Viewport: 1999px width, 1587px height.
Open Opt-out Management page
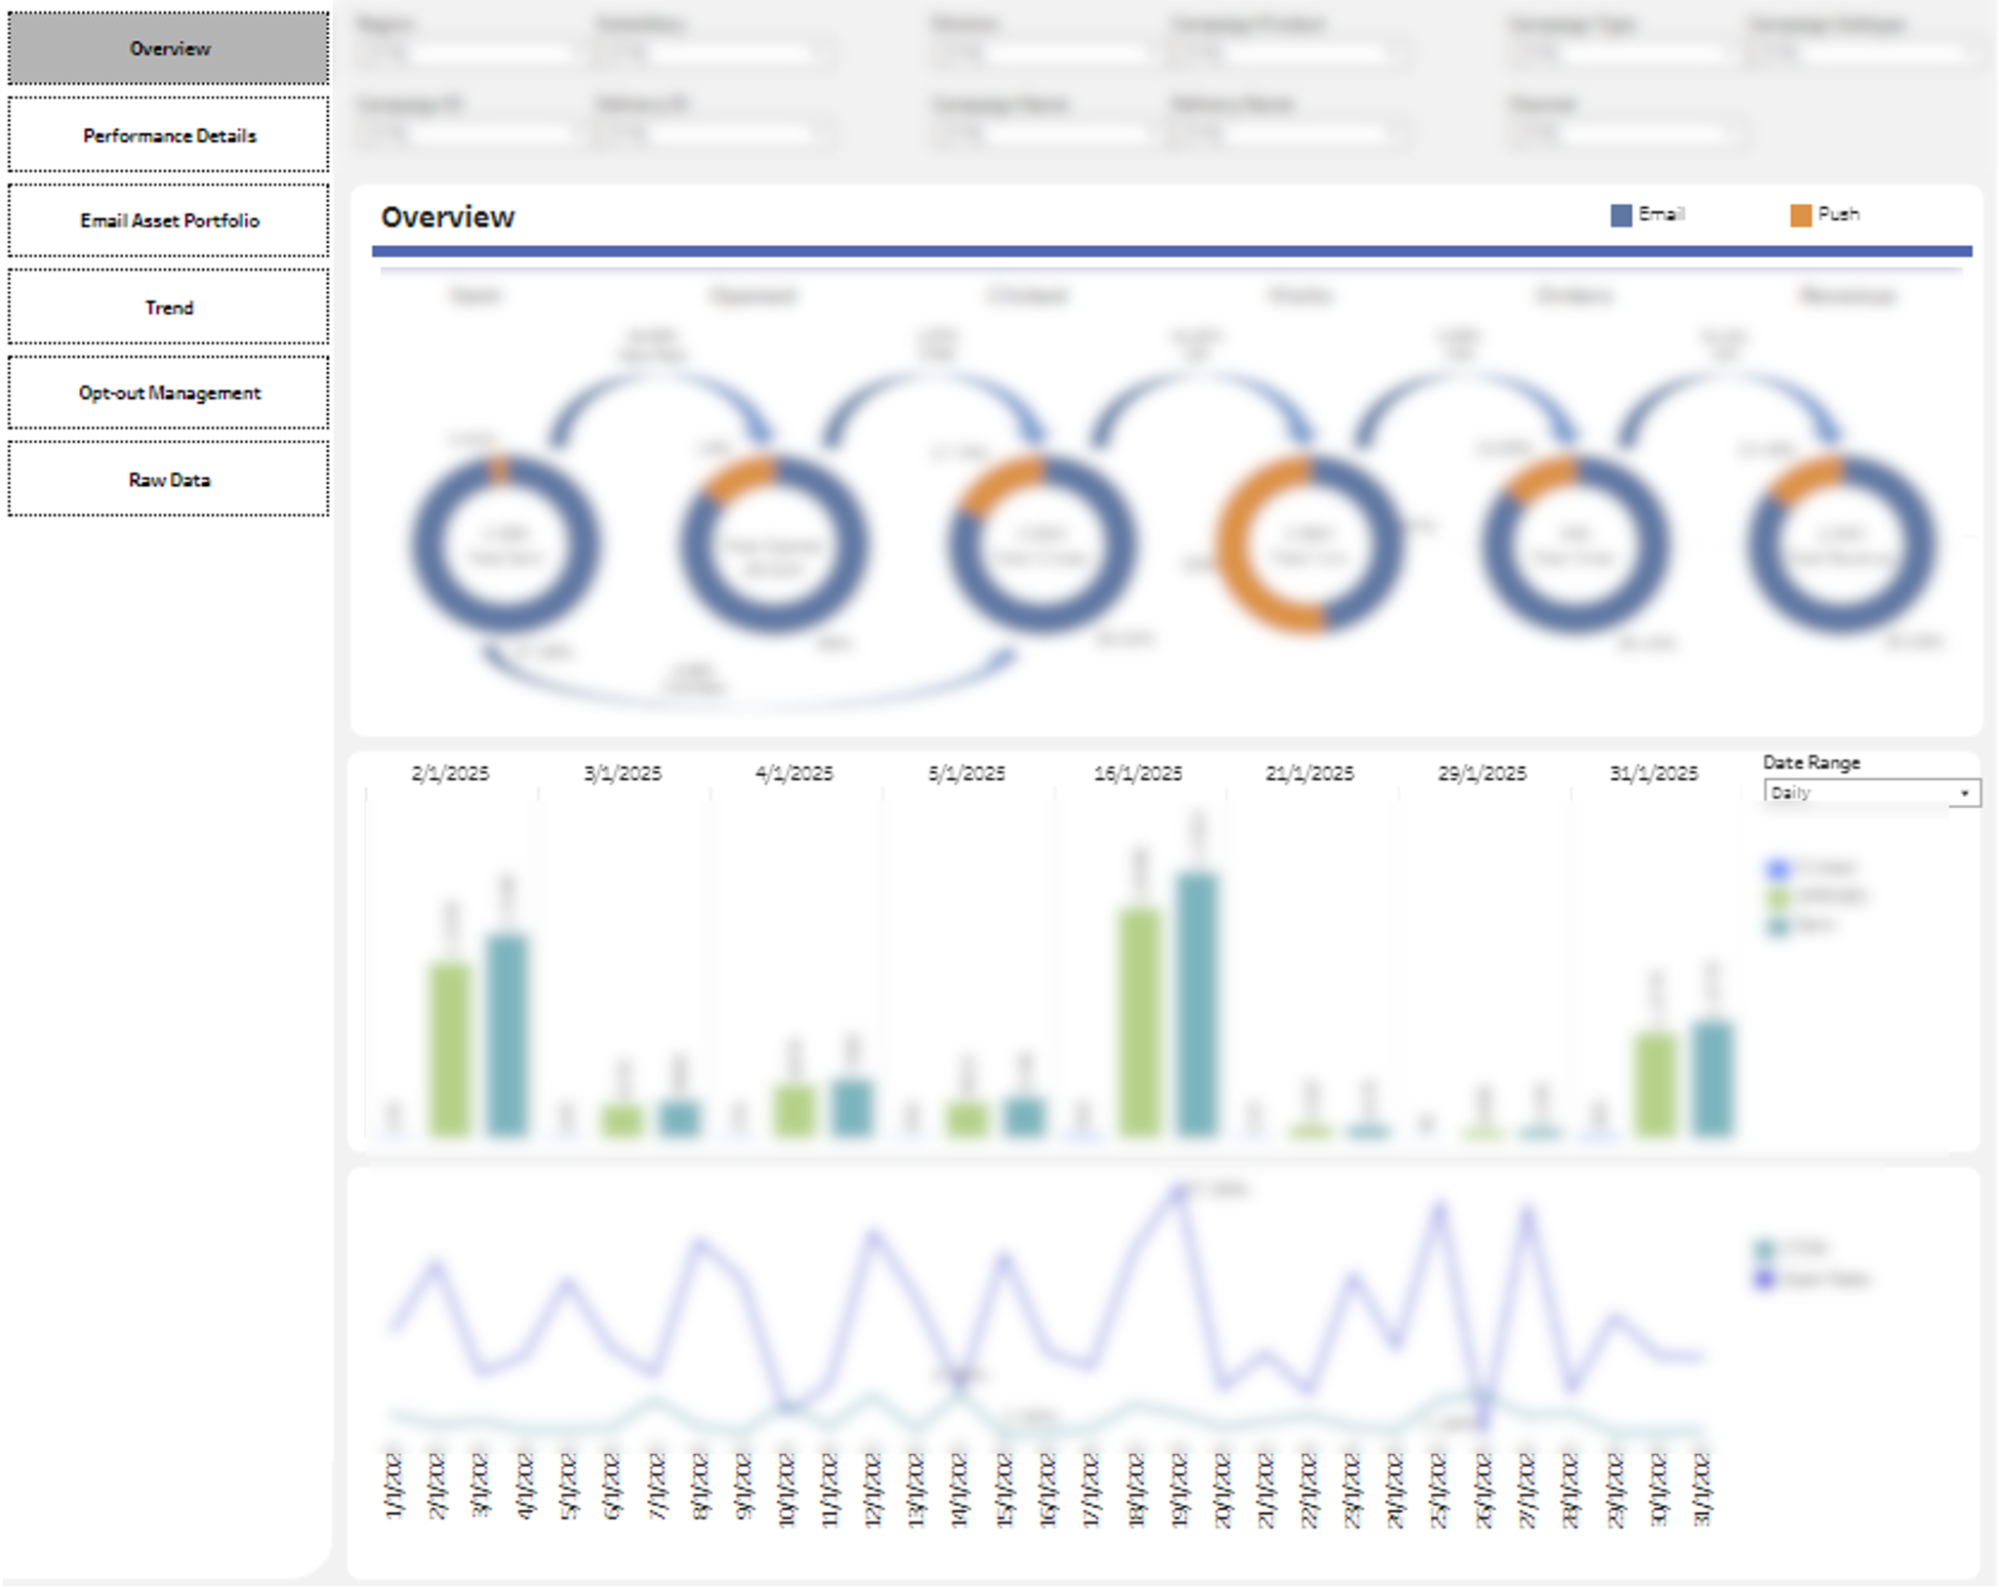(168, 393)
